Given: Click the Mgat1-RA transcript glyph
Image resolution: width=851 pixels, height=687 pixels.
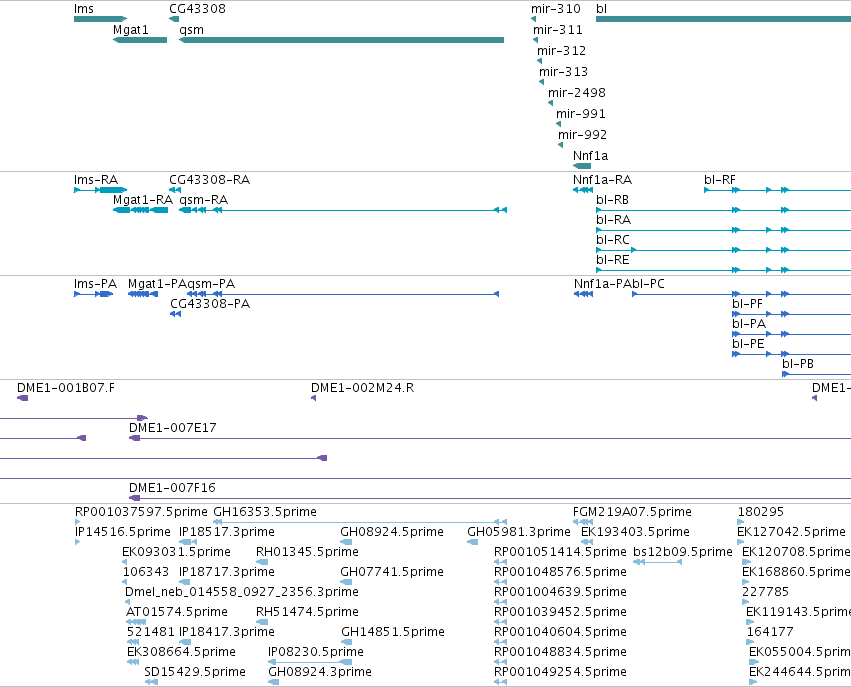Looking at the screenshot, I should pyautogui.click(x=140, y=210).
